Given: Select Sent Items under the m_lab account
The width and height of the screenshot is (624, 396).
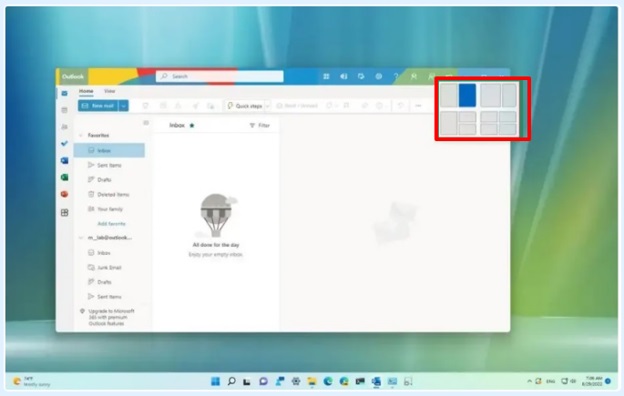Looking at the screenshot, I should [x=109, y=297].
